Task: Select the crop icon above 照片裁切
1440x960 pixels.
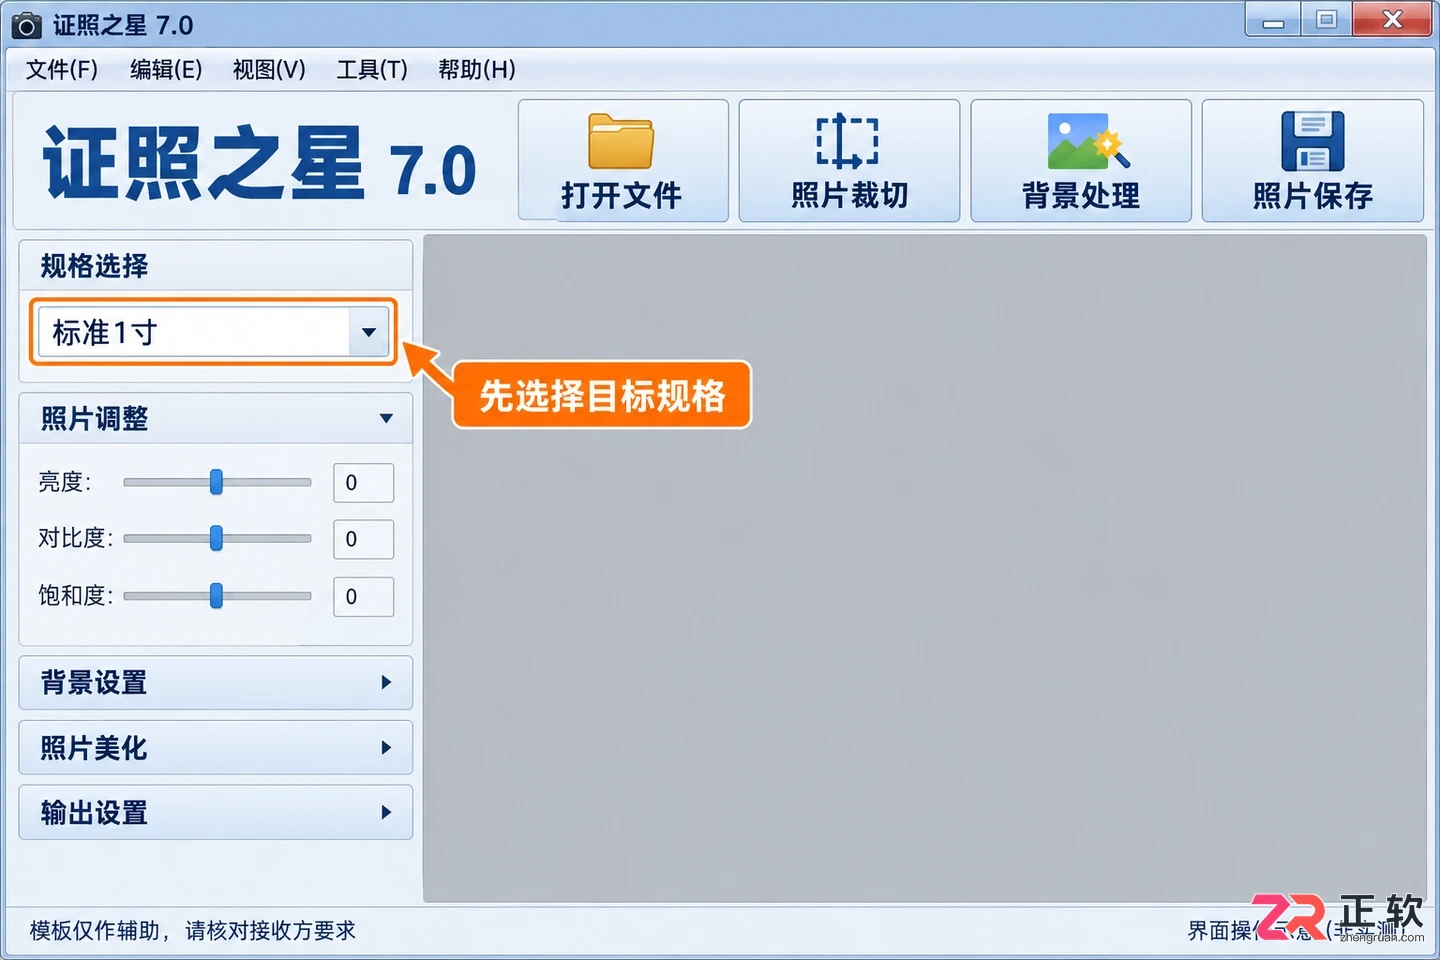Action: click(848, 141)
